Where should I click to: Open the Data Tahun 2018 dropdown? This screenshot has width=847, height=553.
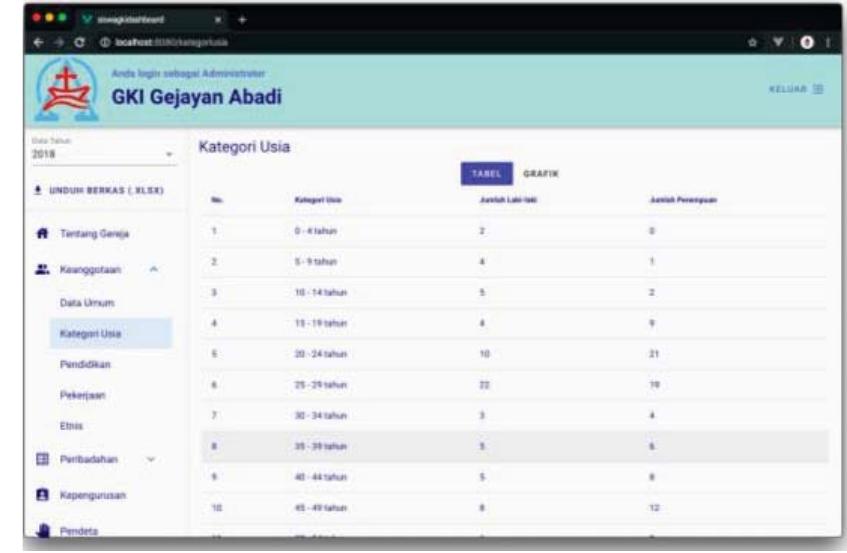click(x=103, y=154)
